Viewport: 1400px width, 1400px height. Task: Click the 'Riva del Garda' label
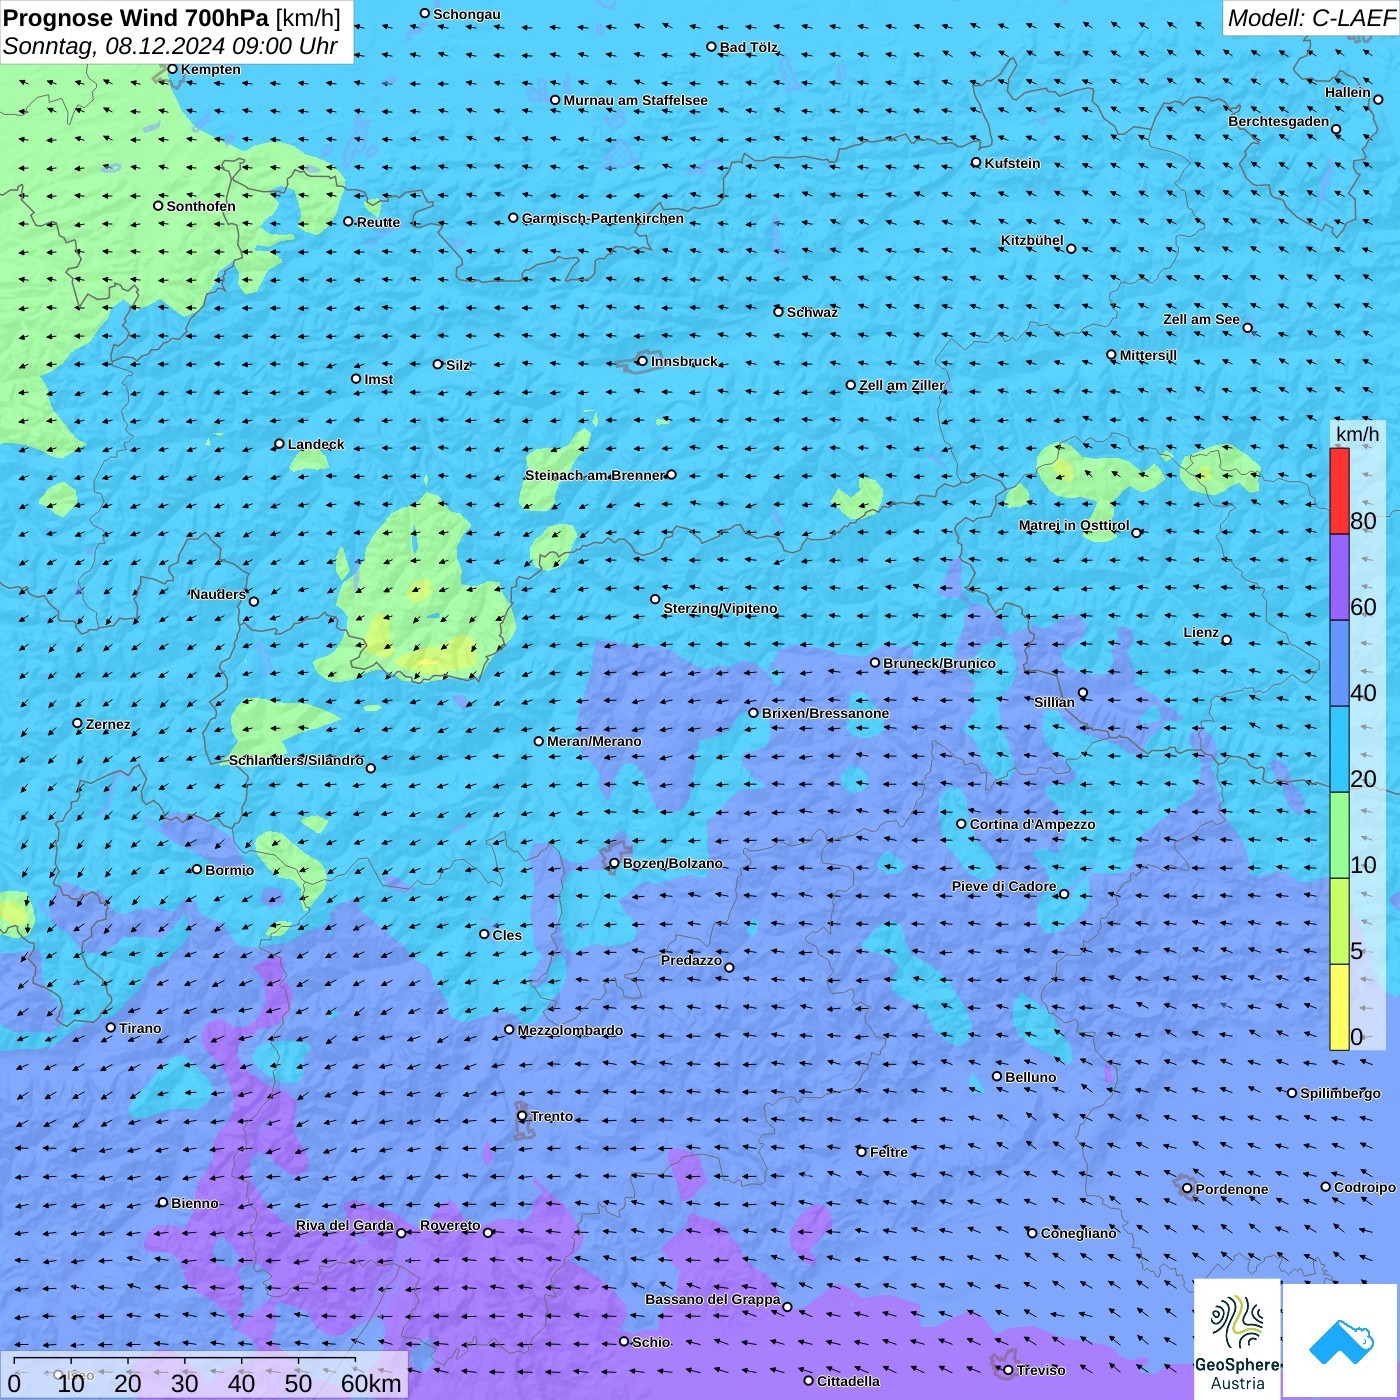345,1225
